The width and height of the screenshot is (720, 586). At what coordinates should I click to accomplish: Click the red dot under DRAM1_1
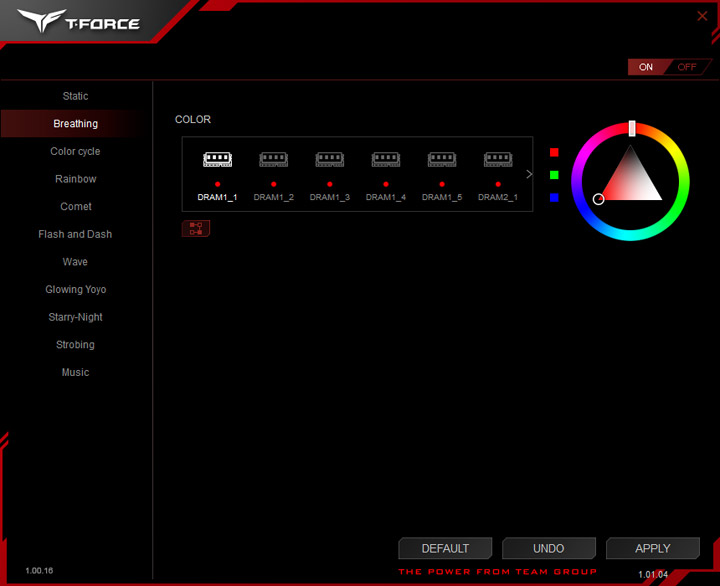click(218, 184)
